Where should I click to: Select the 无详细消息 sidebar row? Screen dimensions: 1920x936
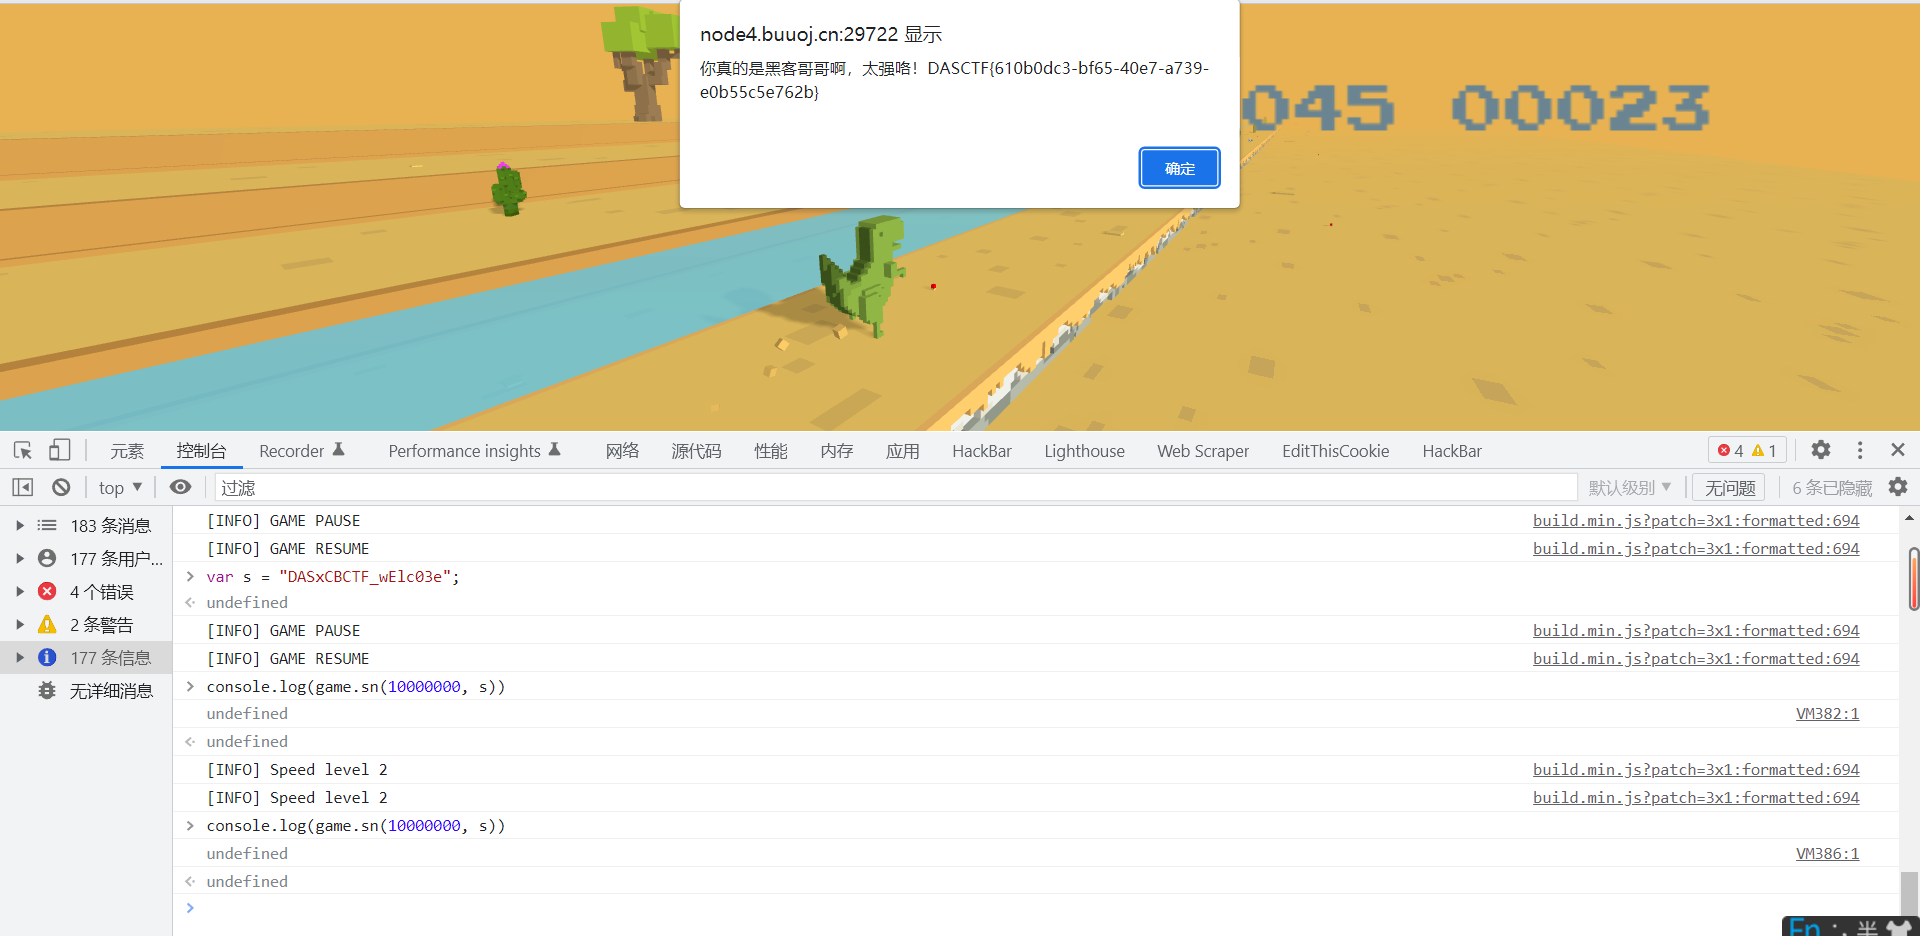86,690
